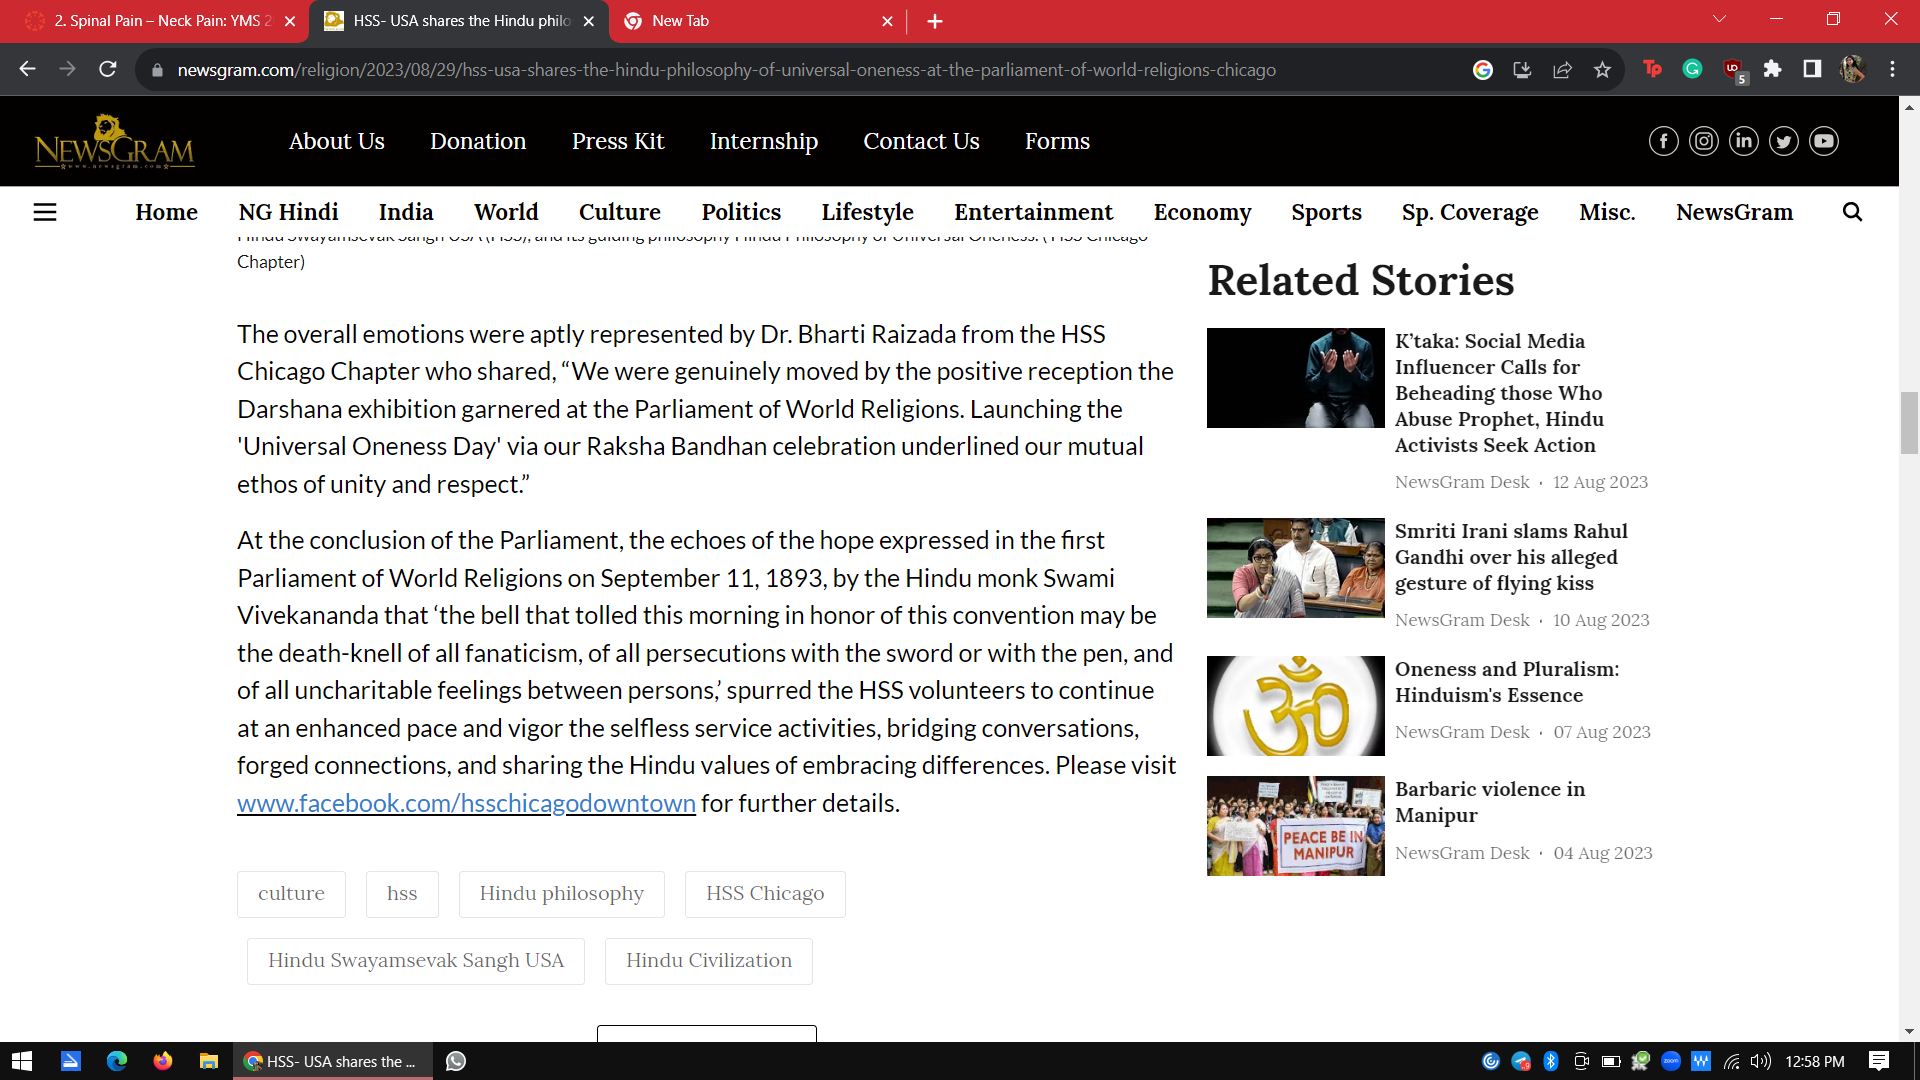Screen dimensions: 1920x1080
Task: Reload the current page
Action: point(107,69)
